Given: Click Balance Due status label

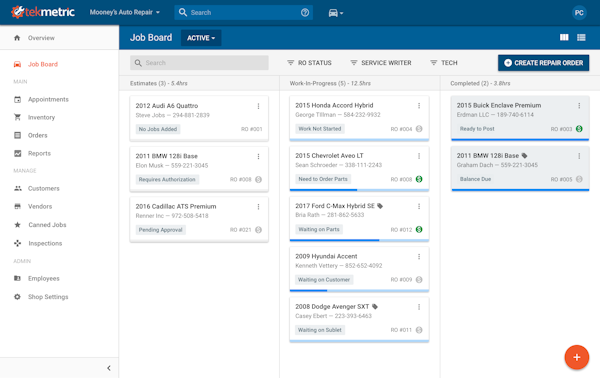Looking at the screenshot, I should click(x=475, y=179).
